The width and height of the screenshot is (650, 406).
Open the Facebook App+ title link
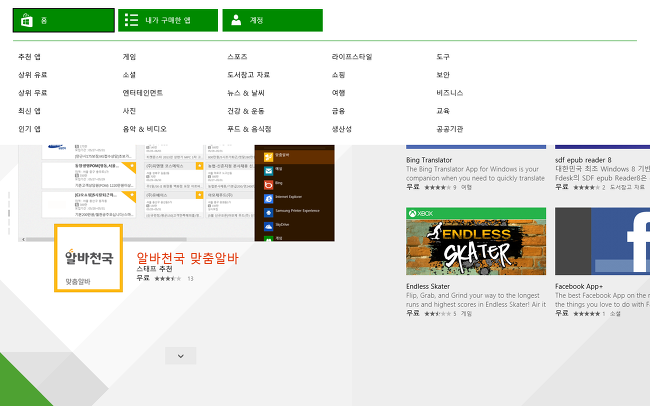click(579, 286)
